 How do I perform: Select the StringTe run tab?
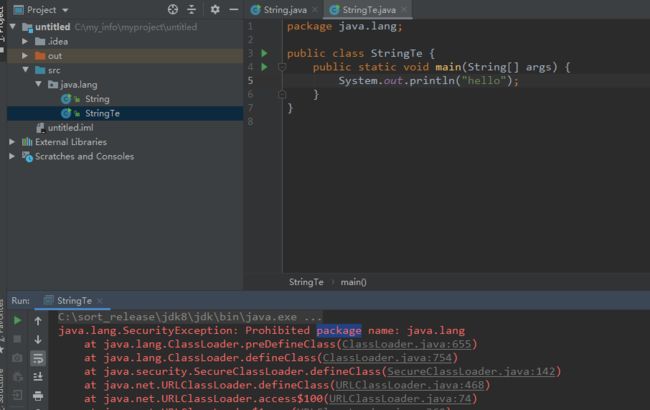click(74, 300)
